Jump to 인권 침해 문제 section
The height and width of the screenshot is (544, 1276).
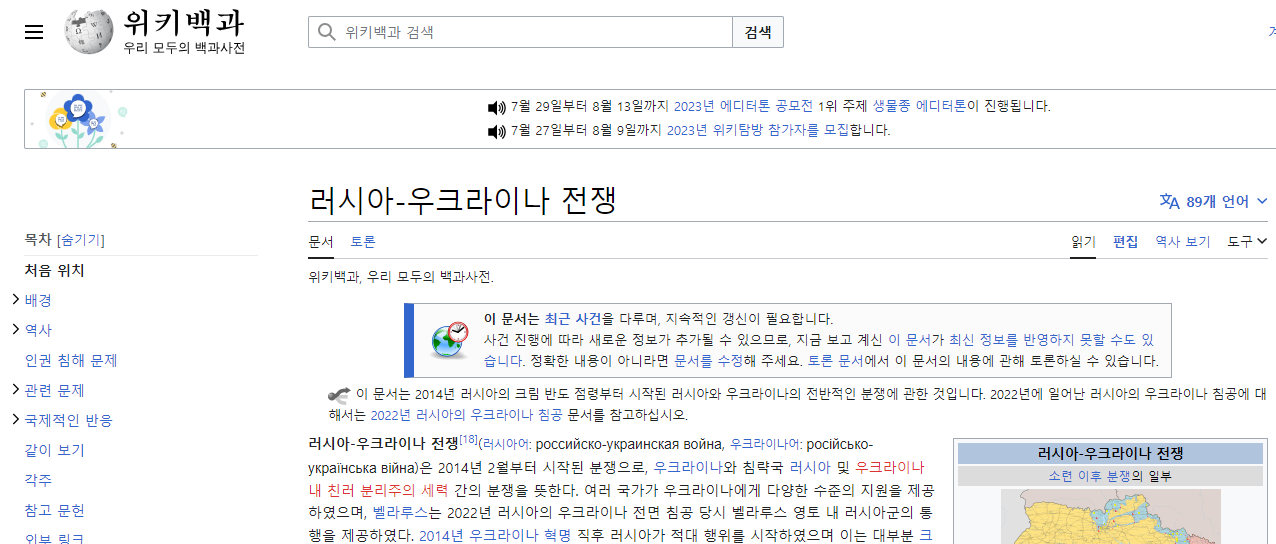[x=71, y=360]
